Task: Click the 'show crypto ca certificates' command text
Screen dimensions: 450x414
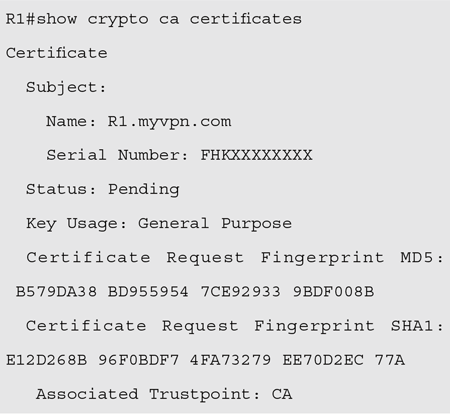Action: click(169, 20)
